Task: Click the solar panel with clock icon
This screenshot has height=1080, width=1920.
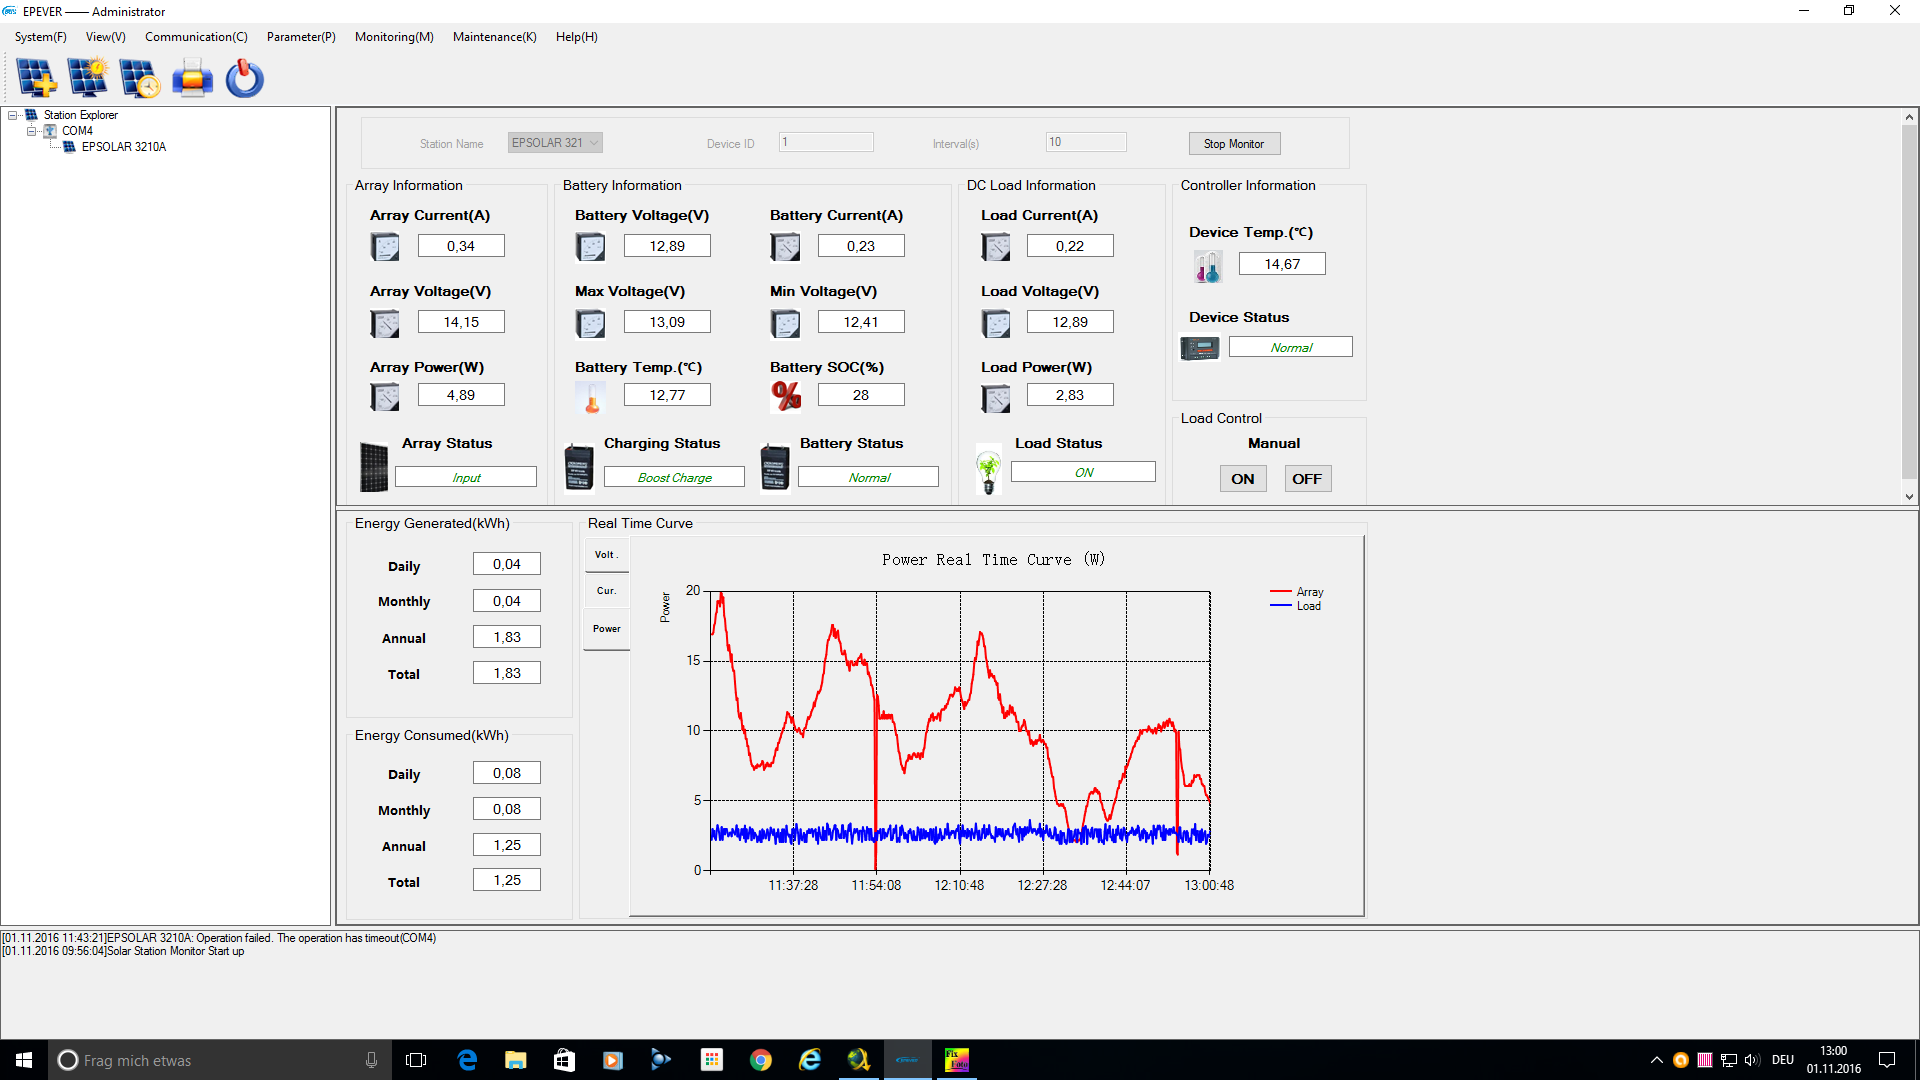Action: 139,78
